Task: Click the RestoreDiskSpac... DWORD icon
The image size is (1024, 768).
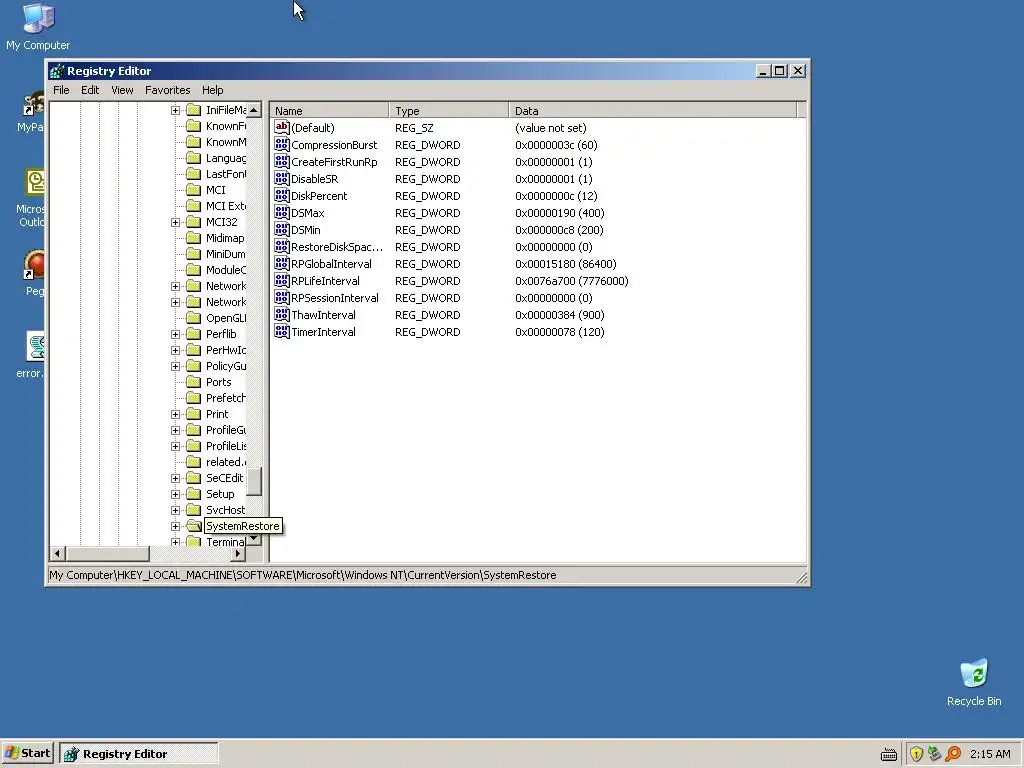Action: click(x=281, y=246)
